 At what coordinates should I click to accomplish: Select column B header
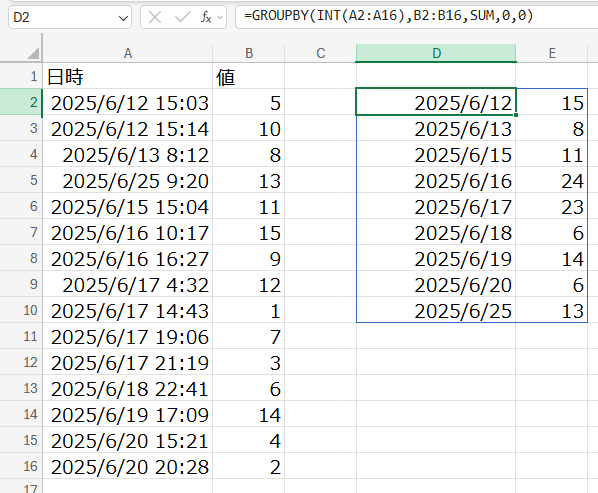pyautogui.click(x=249, y=53)
